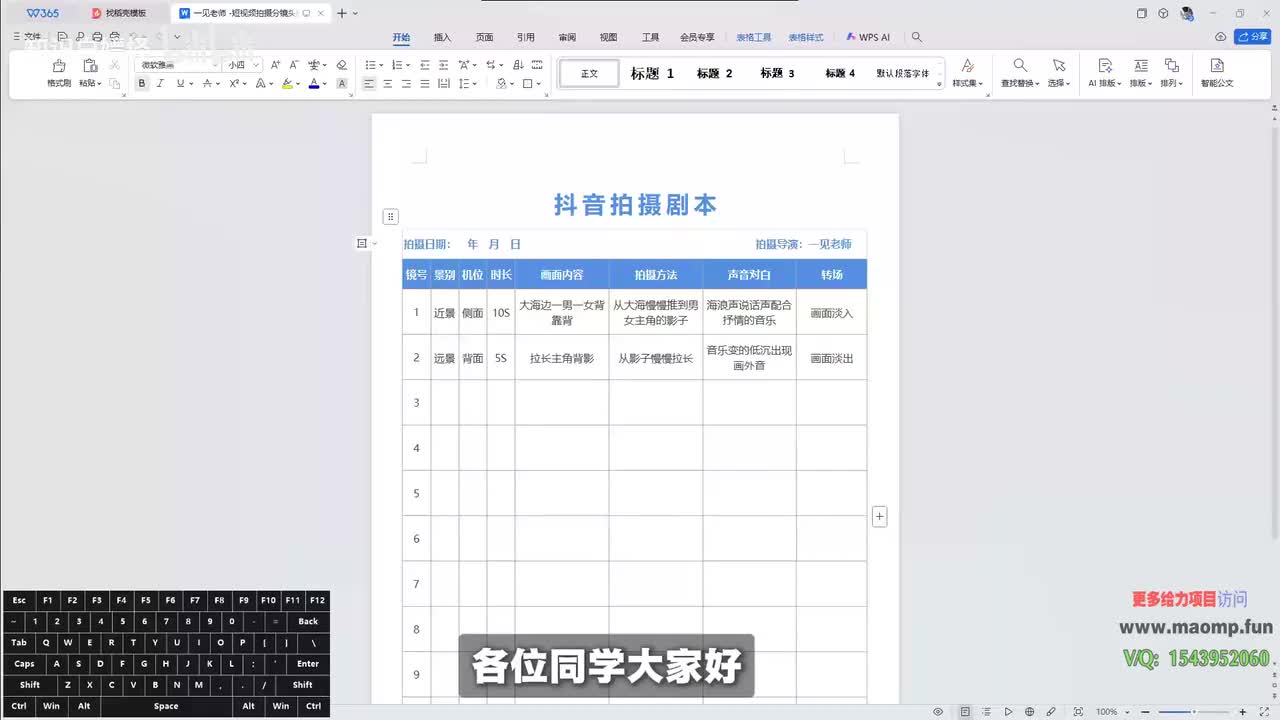
Task: Increase font size with A+ icon
Action: click(x=276, y=65)
